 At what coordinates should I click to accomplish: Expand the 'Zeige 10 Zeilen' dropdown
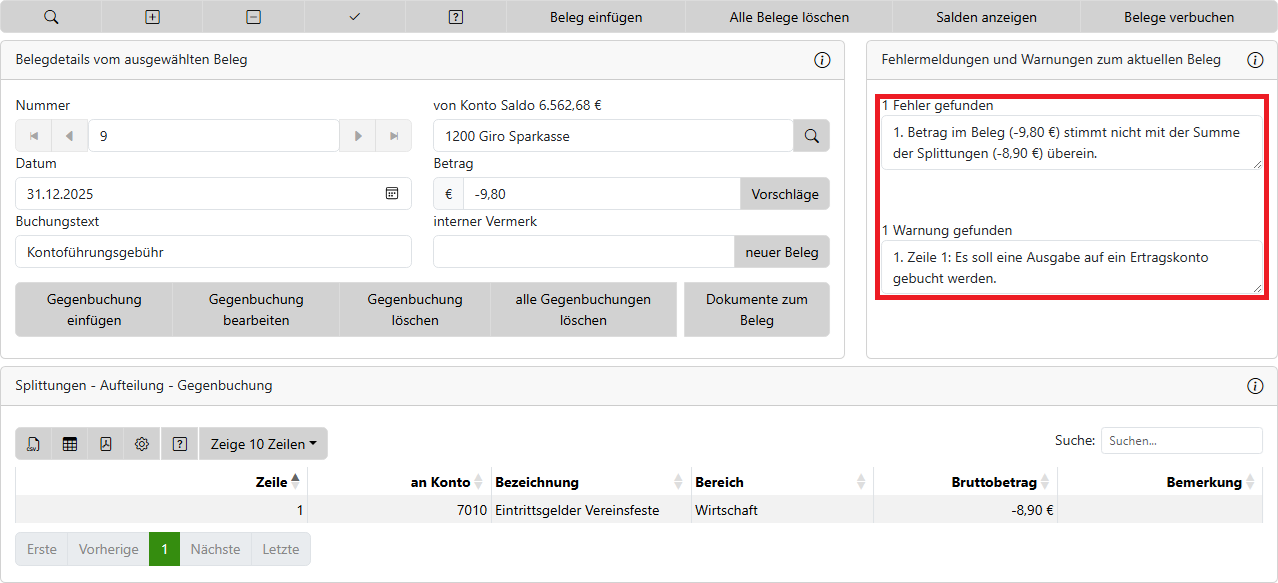coord(263,444)
